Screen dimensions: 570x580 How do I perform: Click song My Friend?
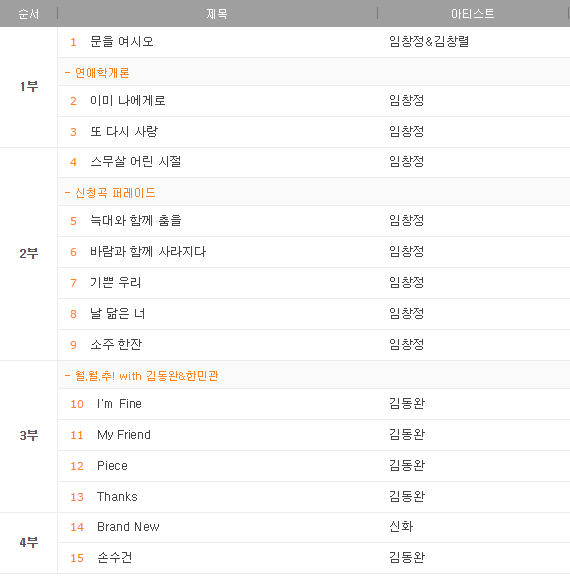pyautogui.click(x=124, y=435)
